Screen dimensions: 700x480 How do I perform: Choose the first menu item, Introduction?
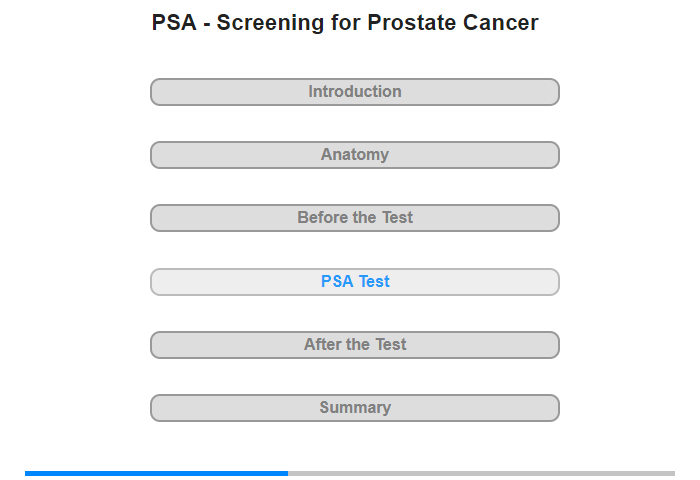[x=355, y=92]
